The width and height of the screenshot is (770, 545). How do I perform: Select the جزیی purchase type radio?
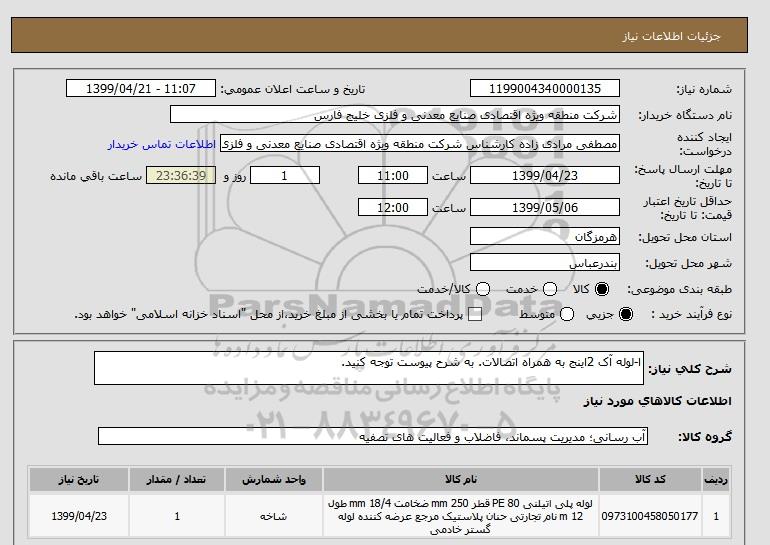coord(626,314)
